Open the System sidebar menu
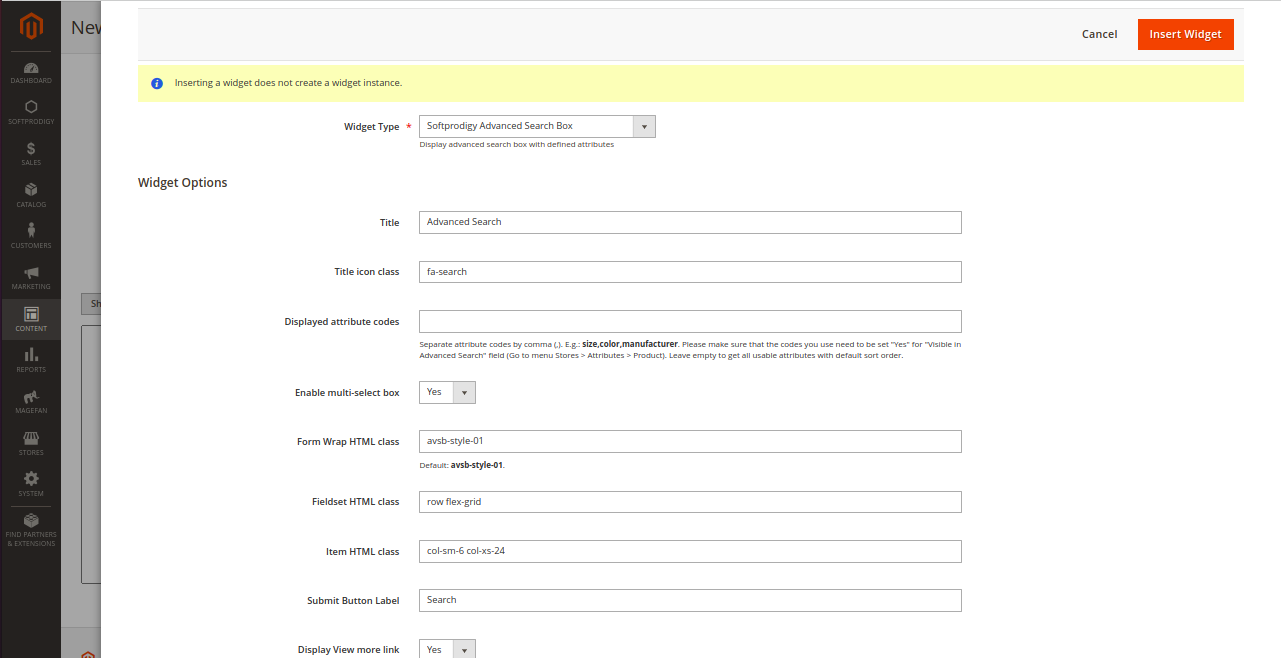 pos(31,484)
